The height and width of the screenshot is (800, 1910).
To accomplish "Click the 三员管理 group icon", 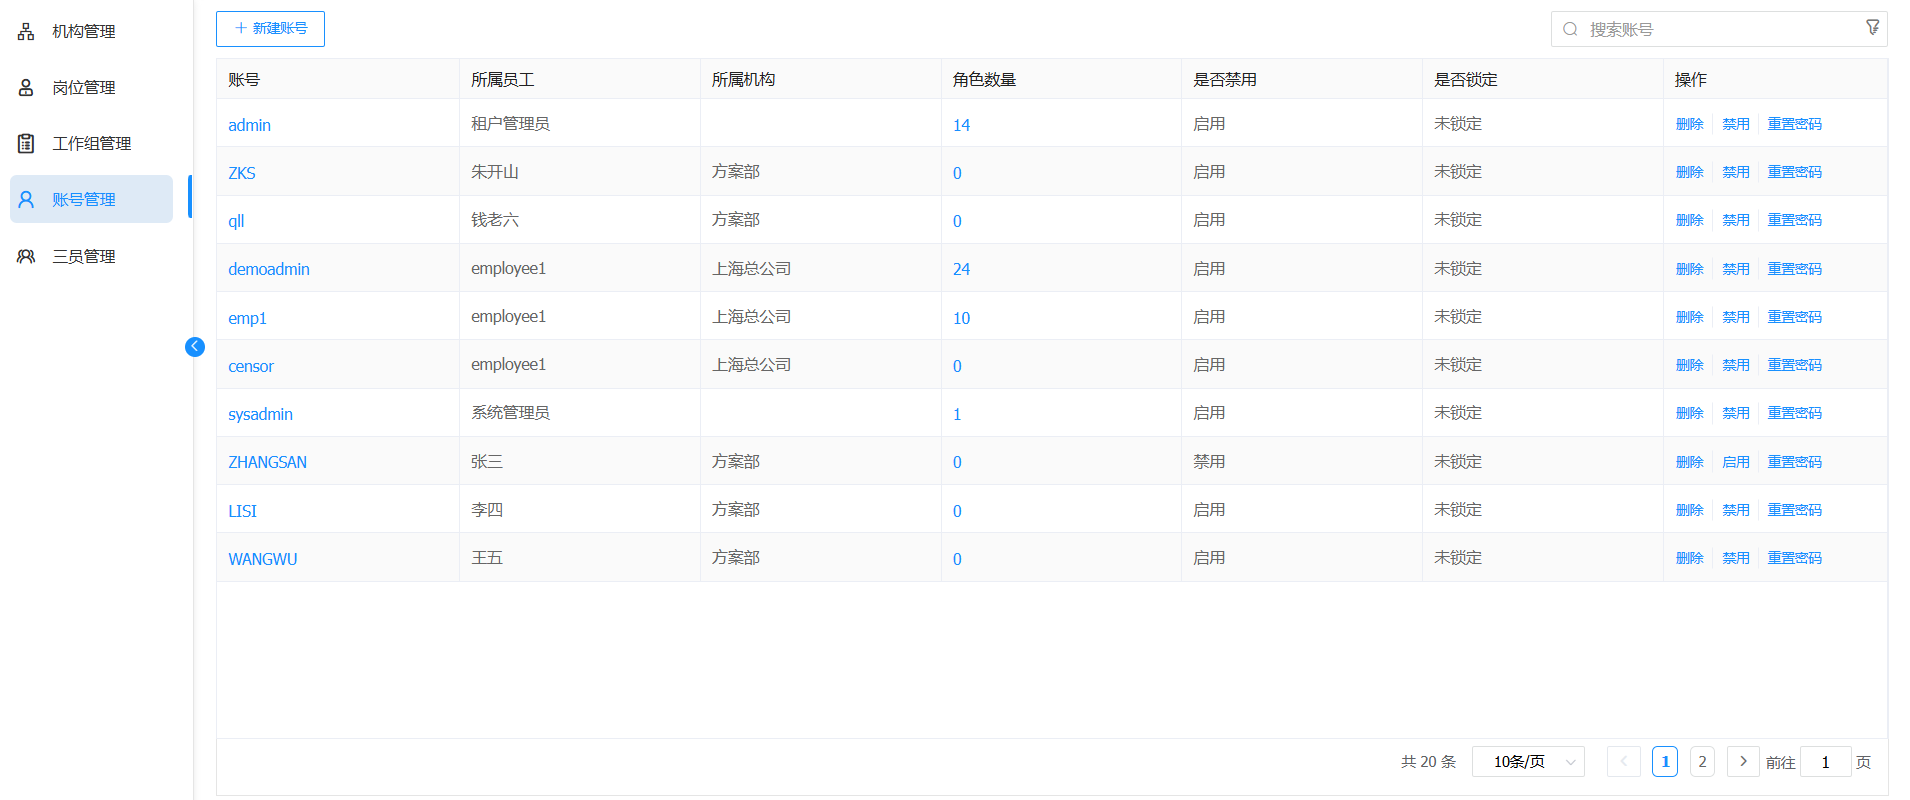I will point(26,257).
